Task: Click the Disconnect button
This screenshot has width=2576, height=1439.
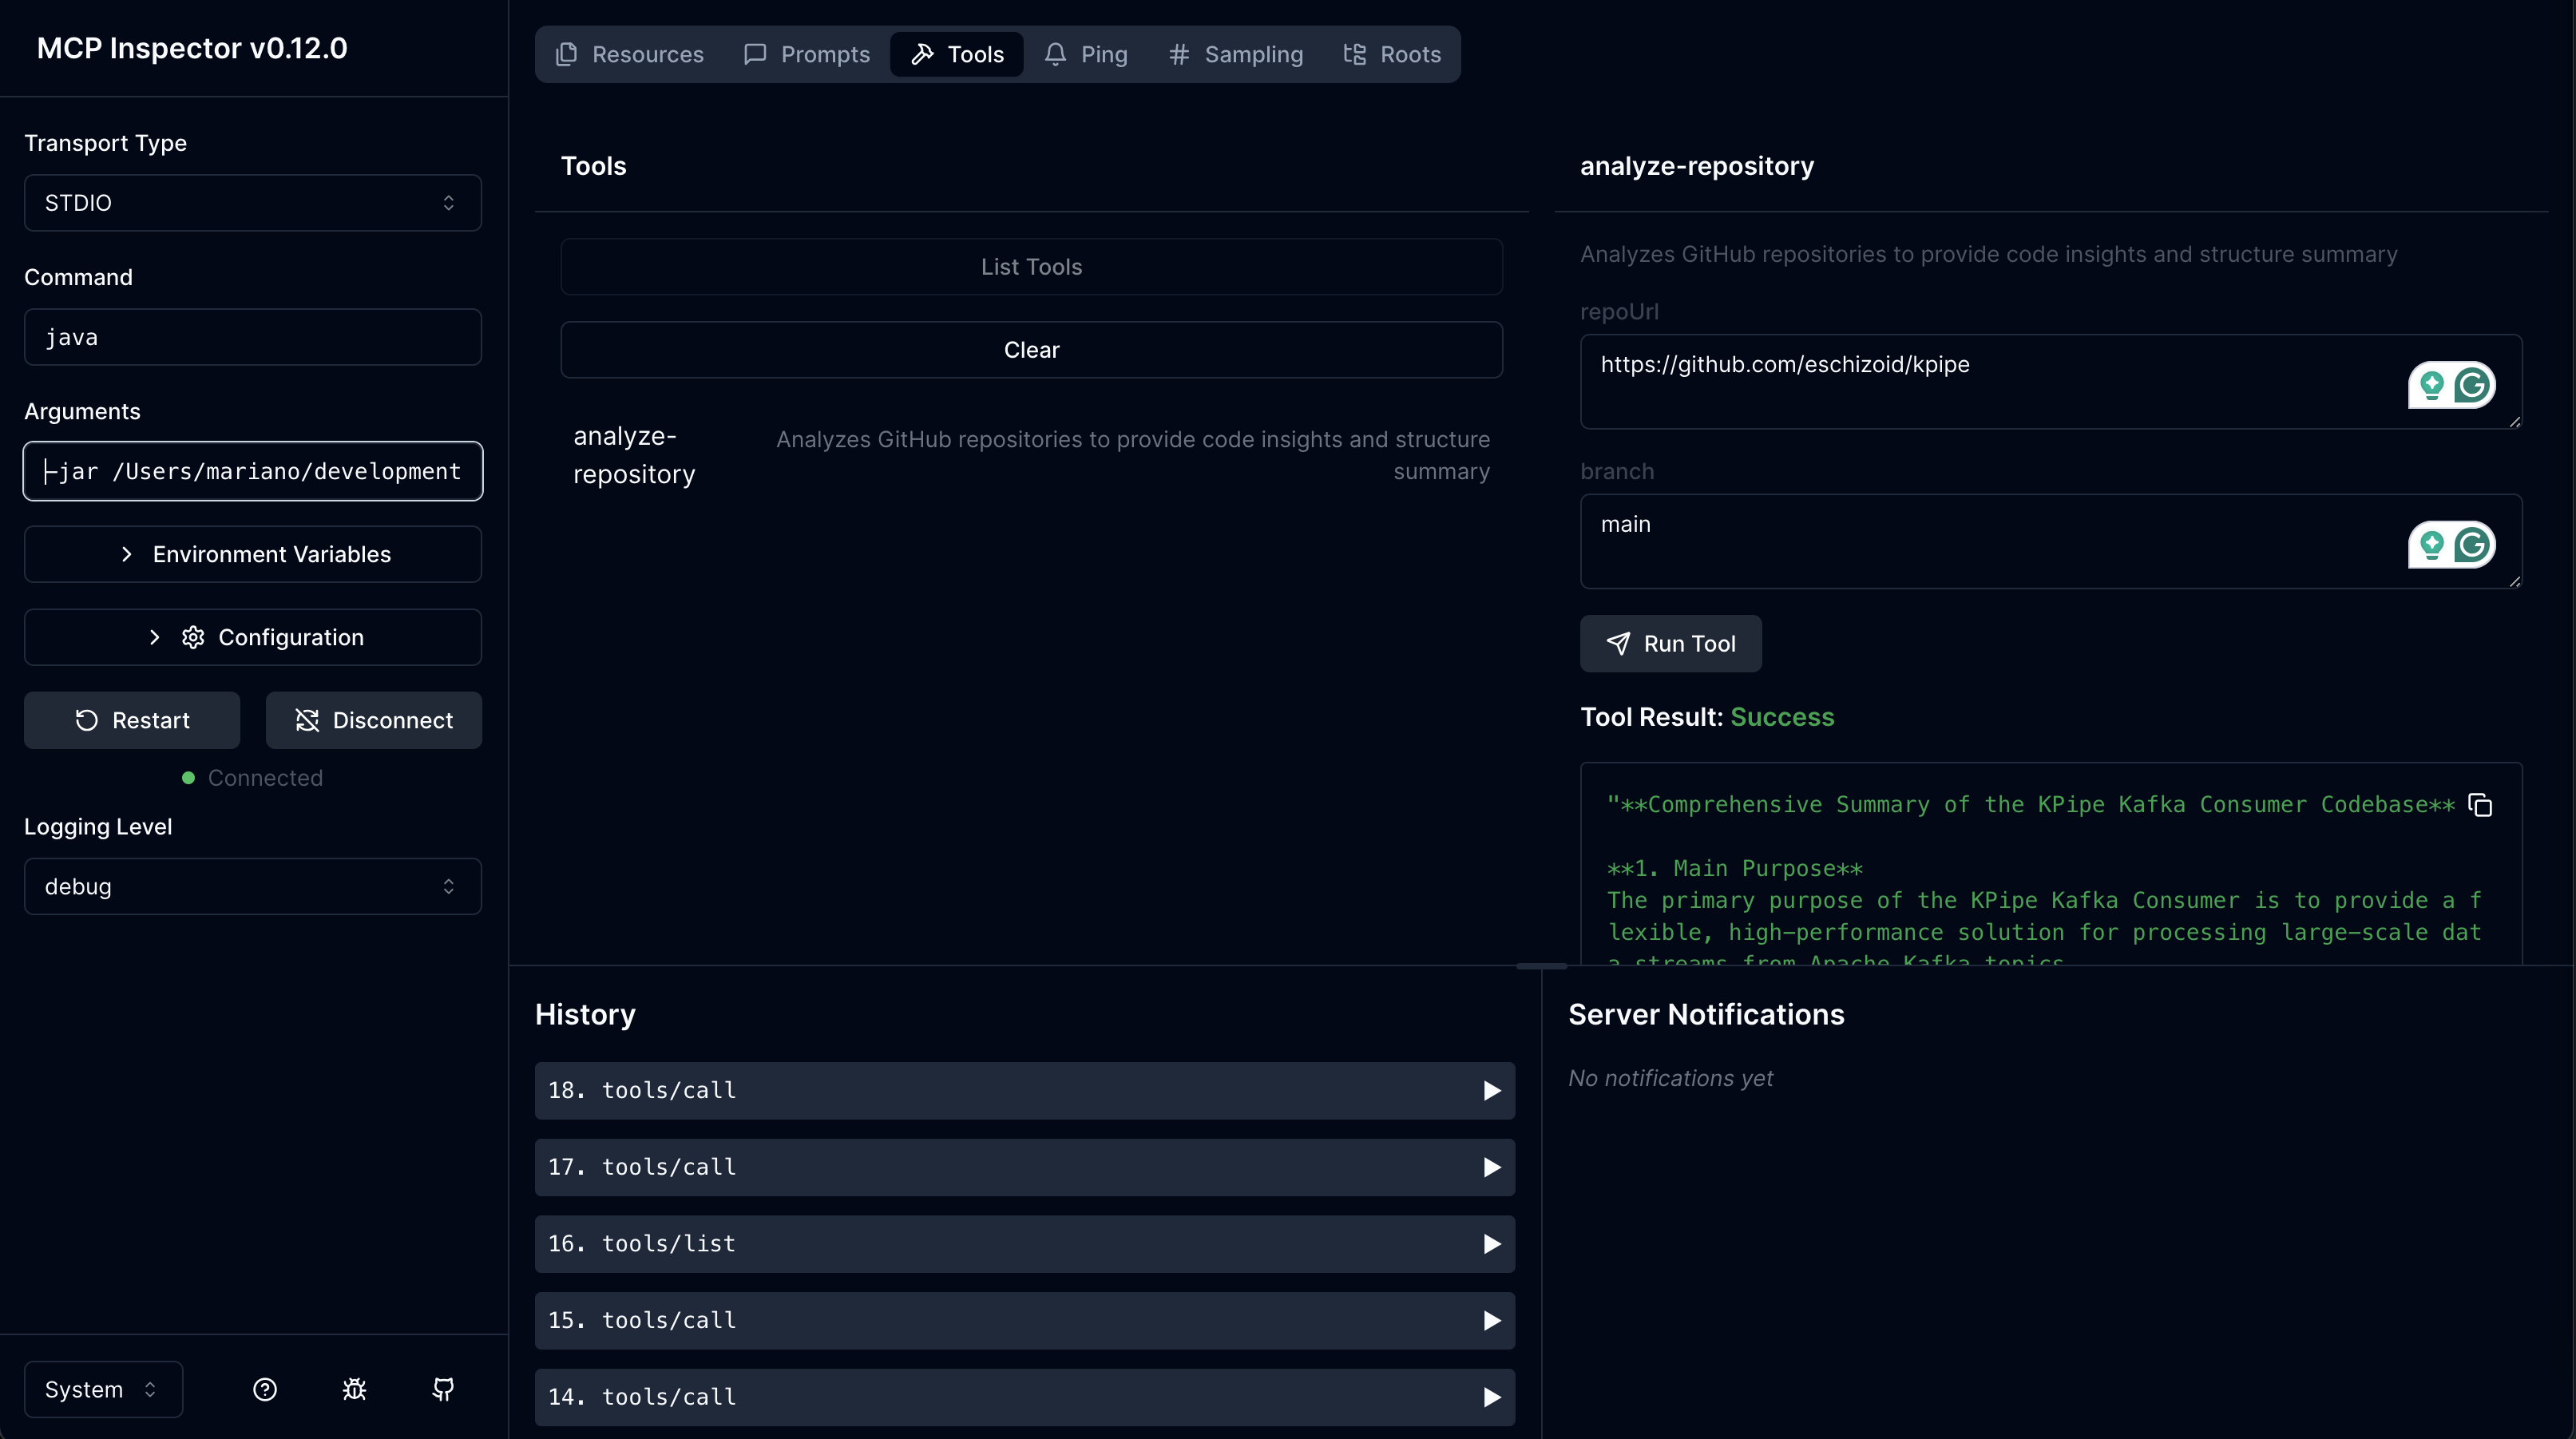Action: 374,720
